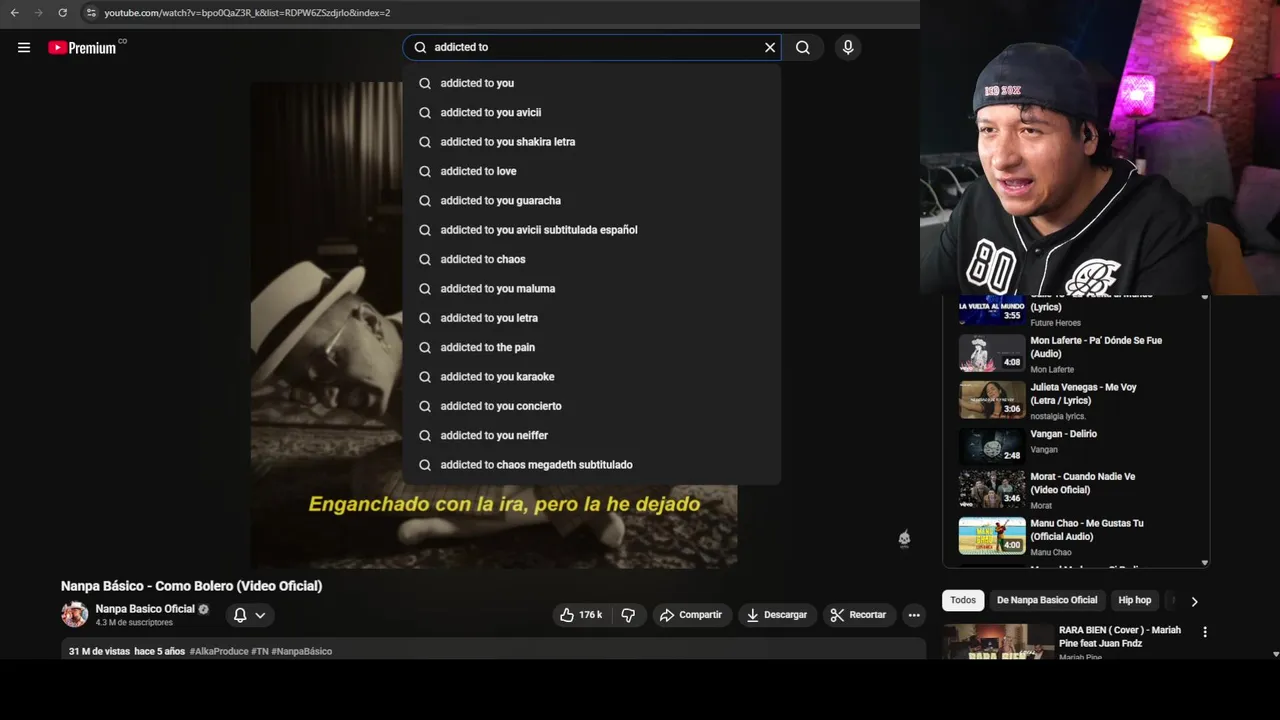Reload the page with the browser refresh icon

click(x=62, y=13)
